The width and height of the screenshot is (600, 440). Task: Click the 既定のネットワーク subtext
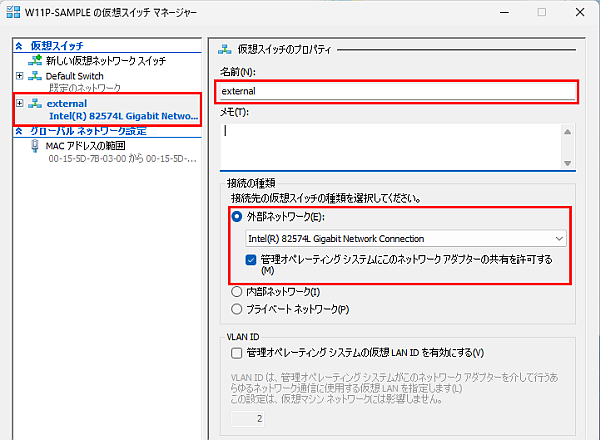(85, 88)
